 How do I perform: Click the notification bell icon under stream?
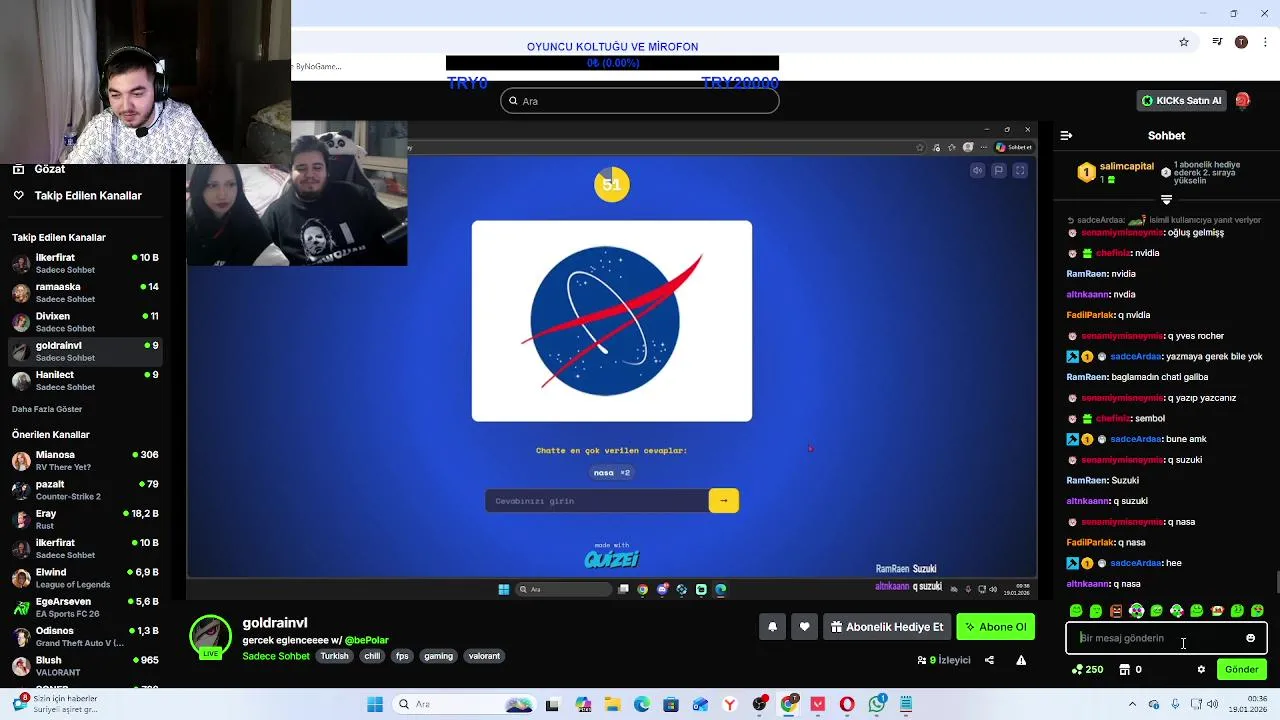click(772, 627)
